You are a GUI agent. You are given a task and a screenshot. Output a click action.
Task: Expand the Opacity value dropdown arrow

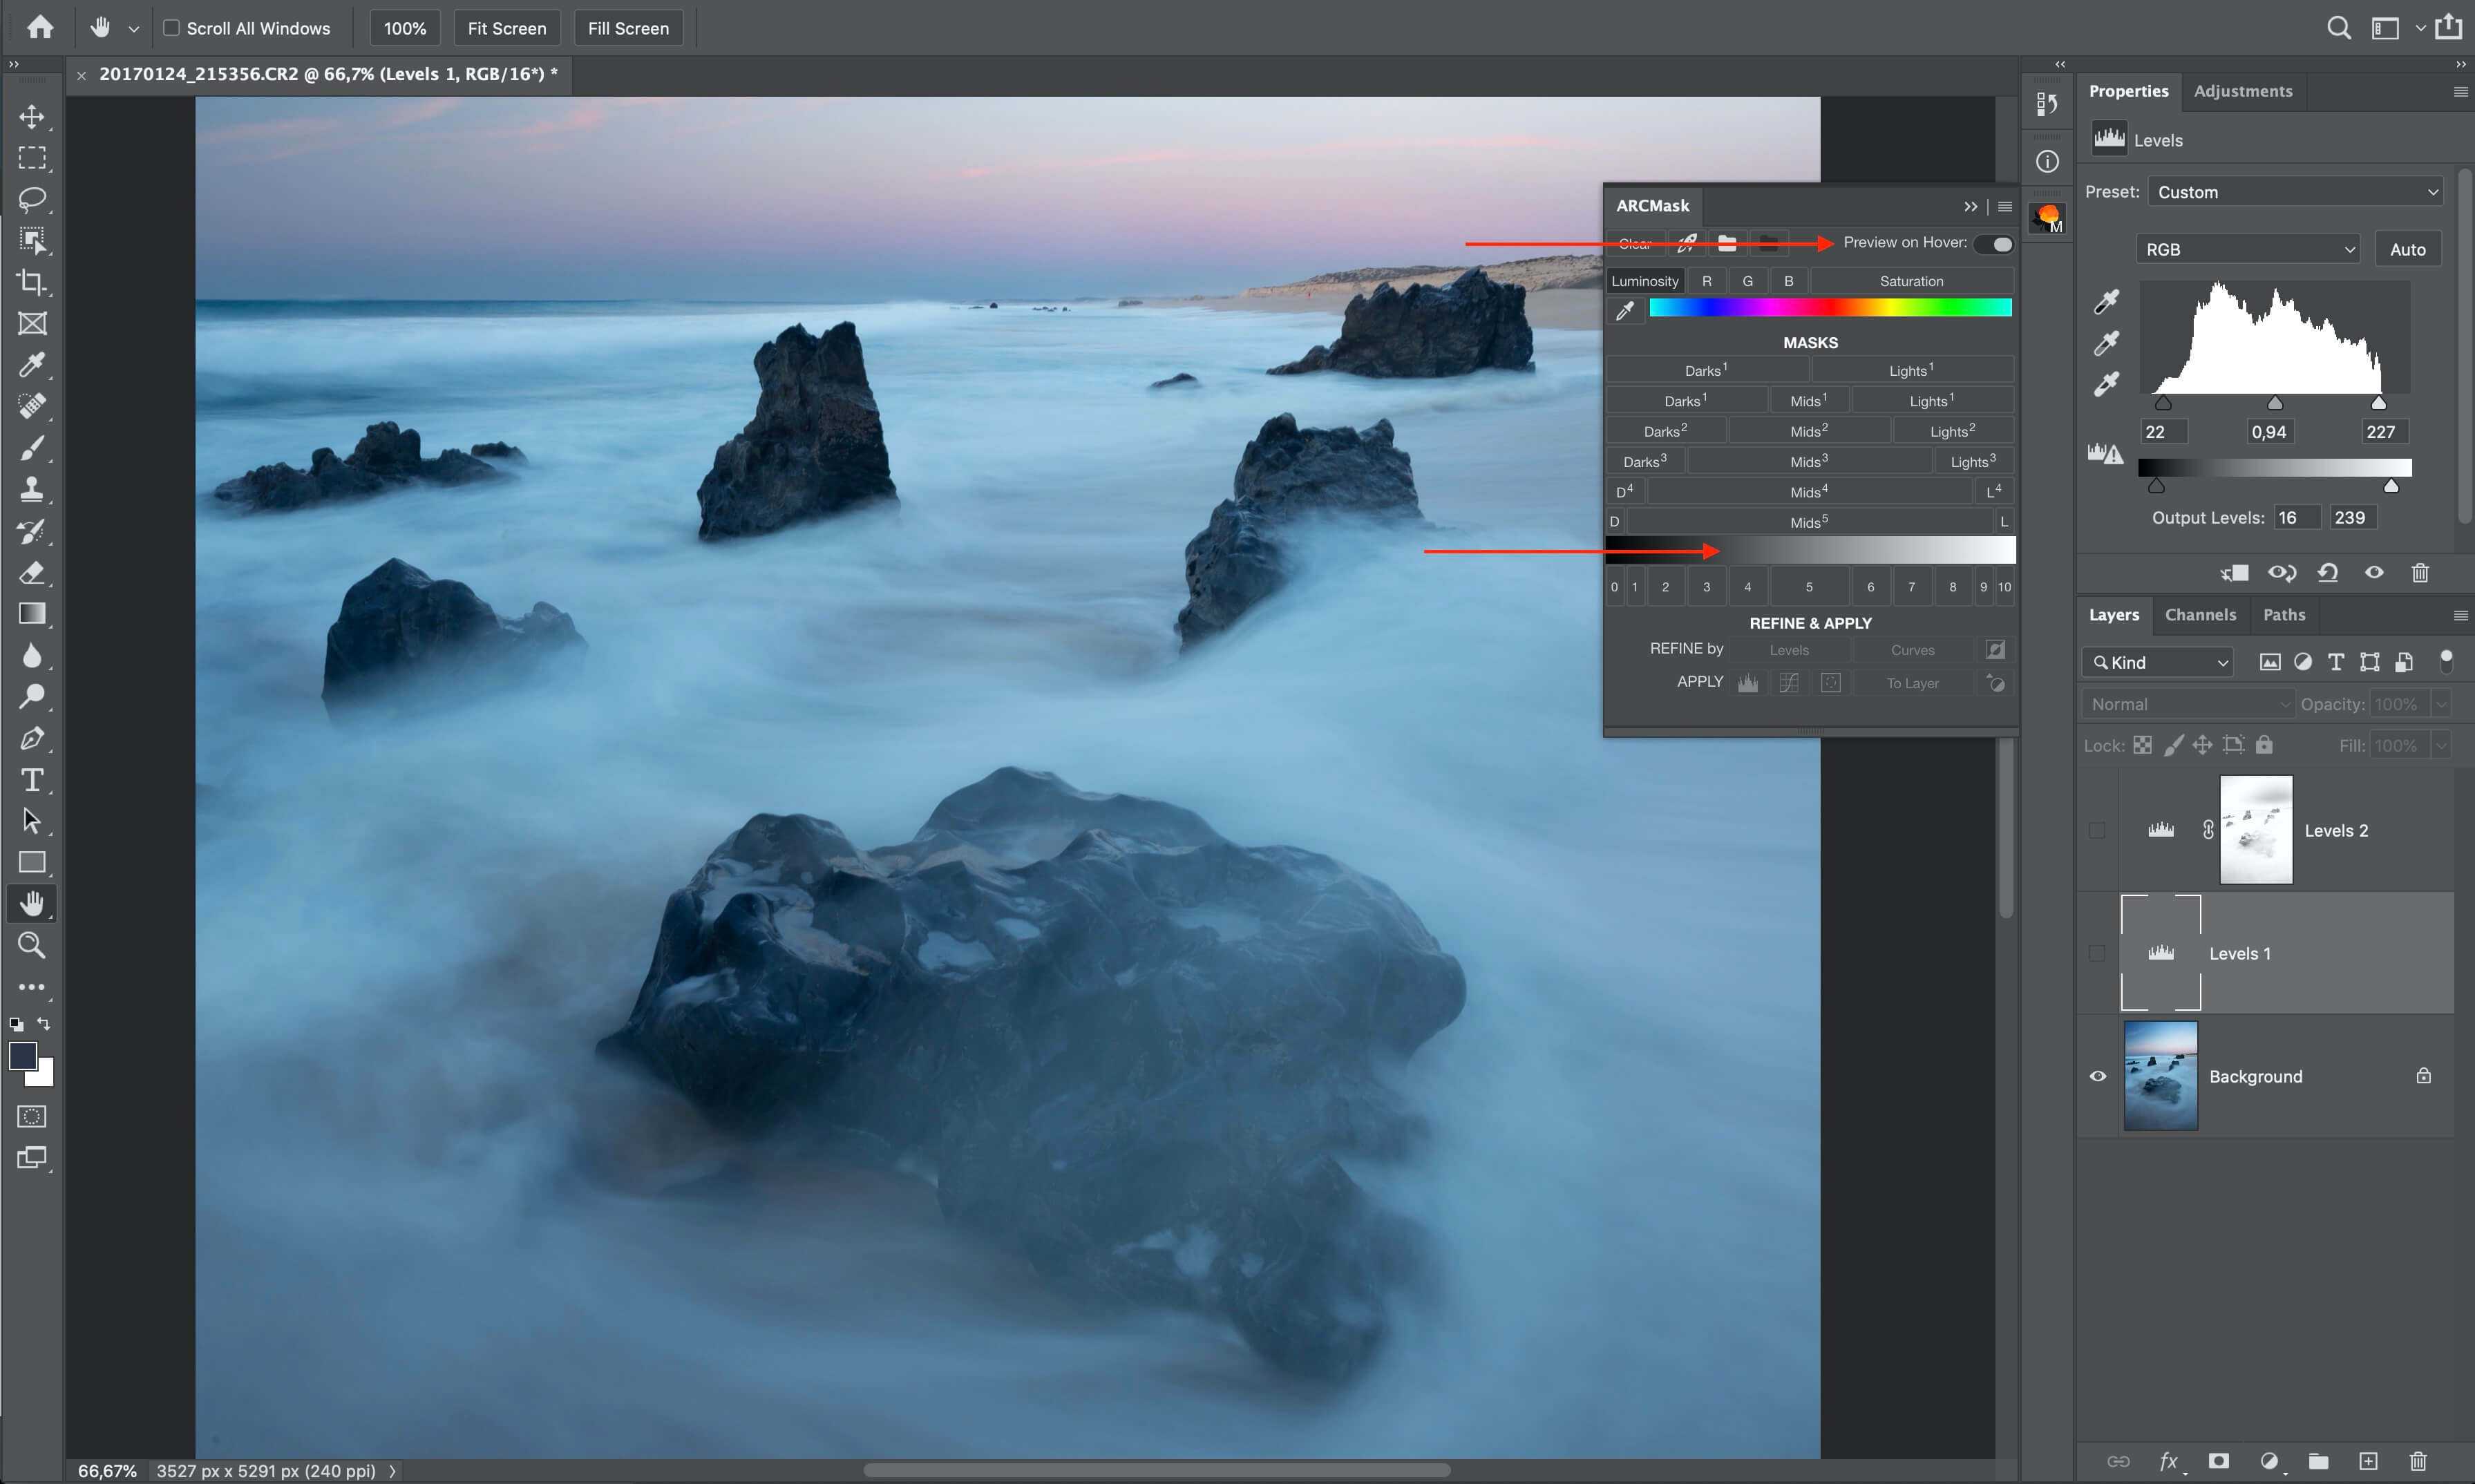[2441, 704]
